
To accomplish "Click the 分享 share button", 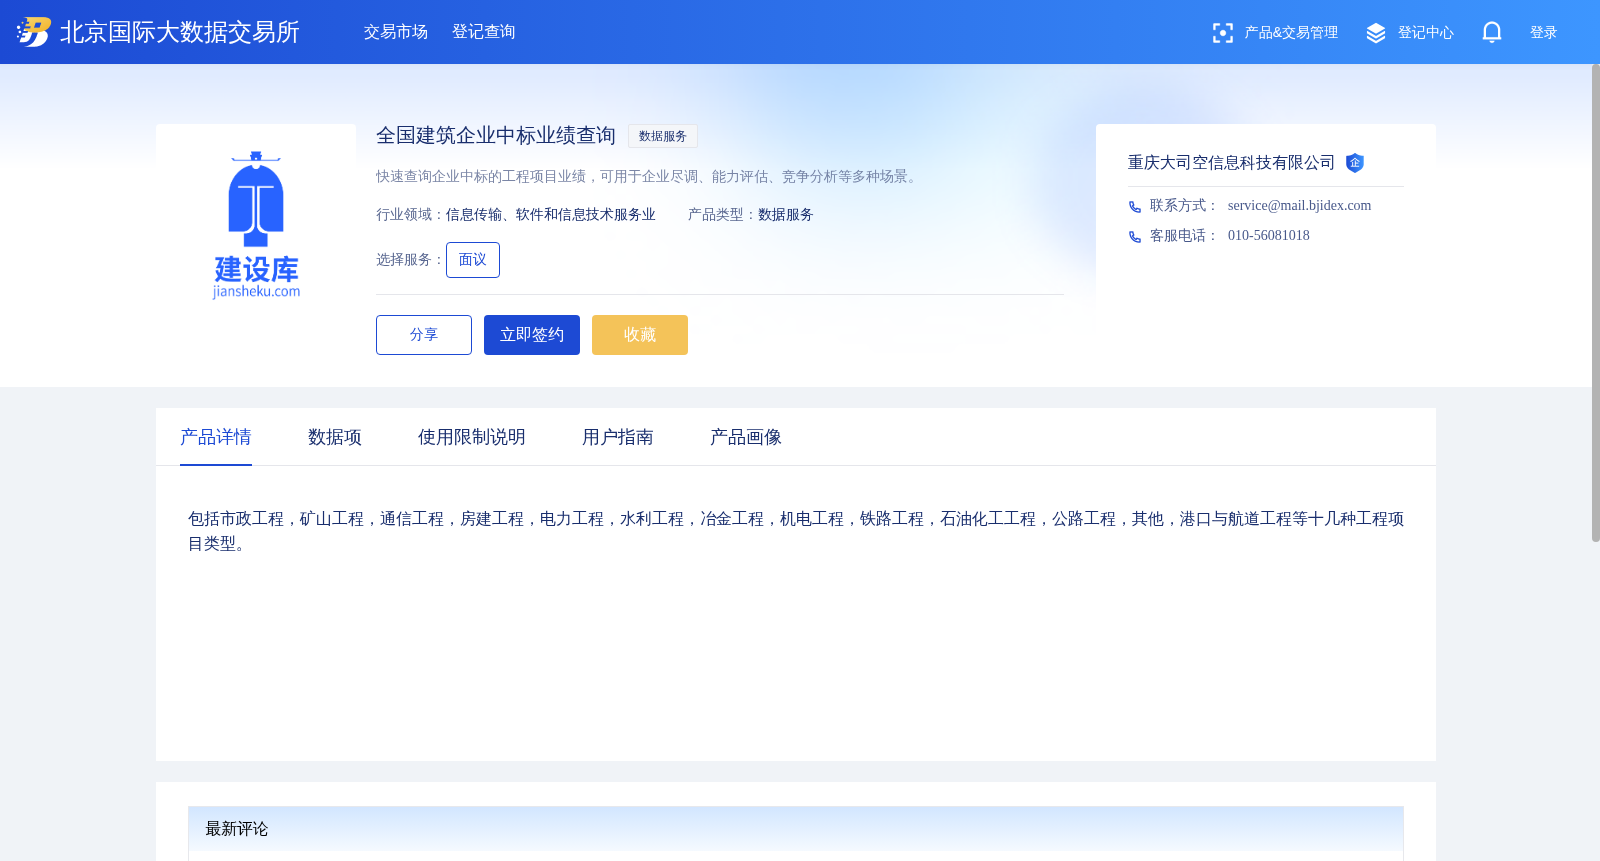I will [x=424, y=335].
